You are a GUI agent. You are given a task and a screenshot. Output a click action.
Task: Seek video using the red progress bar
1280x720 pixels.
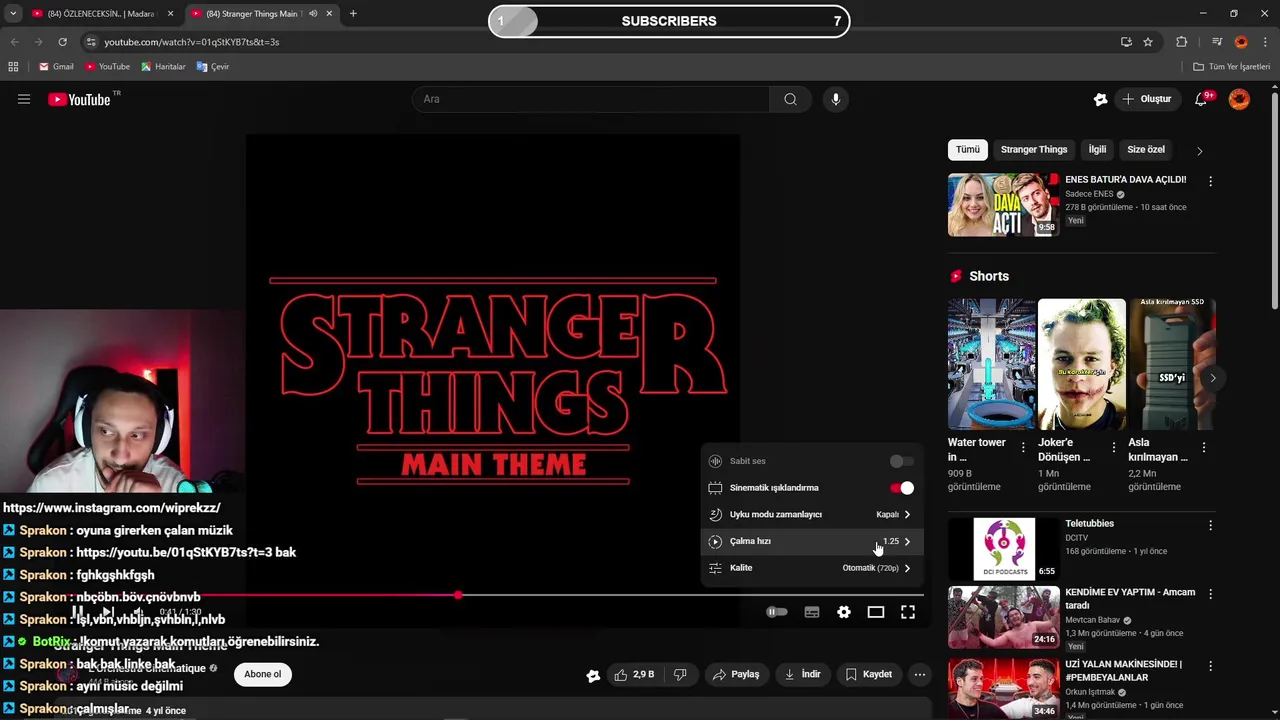point(585,595)
